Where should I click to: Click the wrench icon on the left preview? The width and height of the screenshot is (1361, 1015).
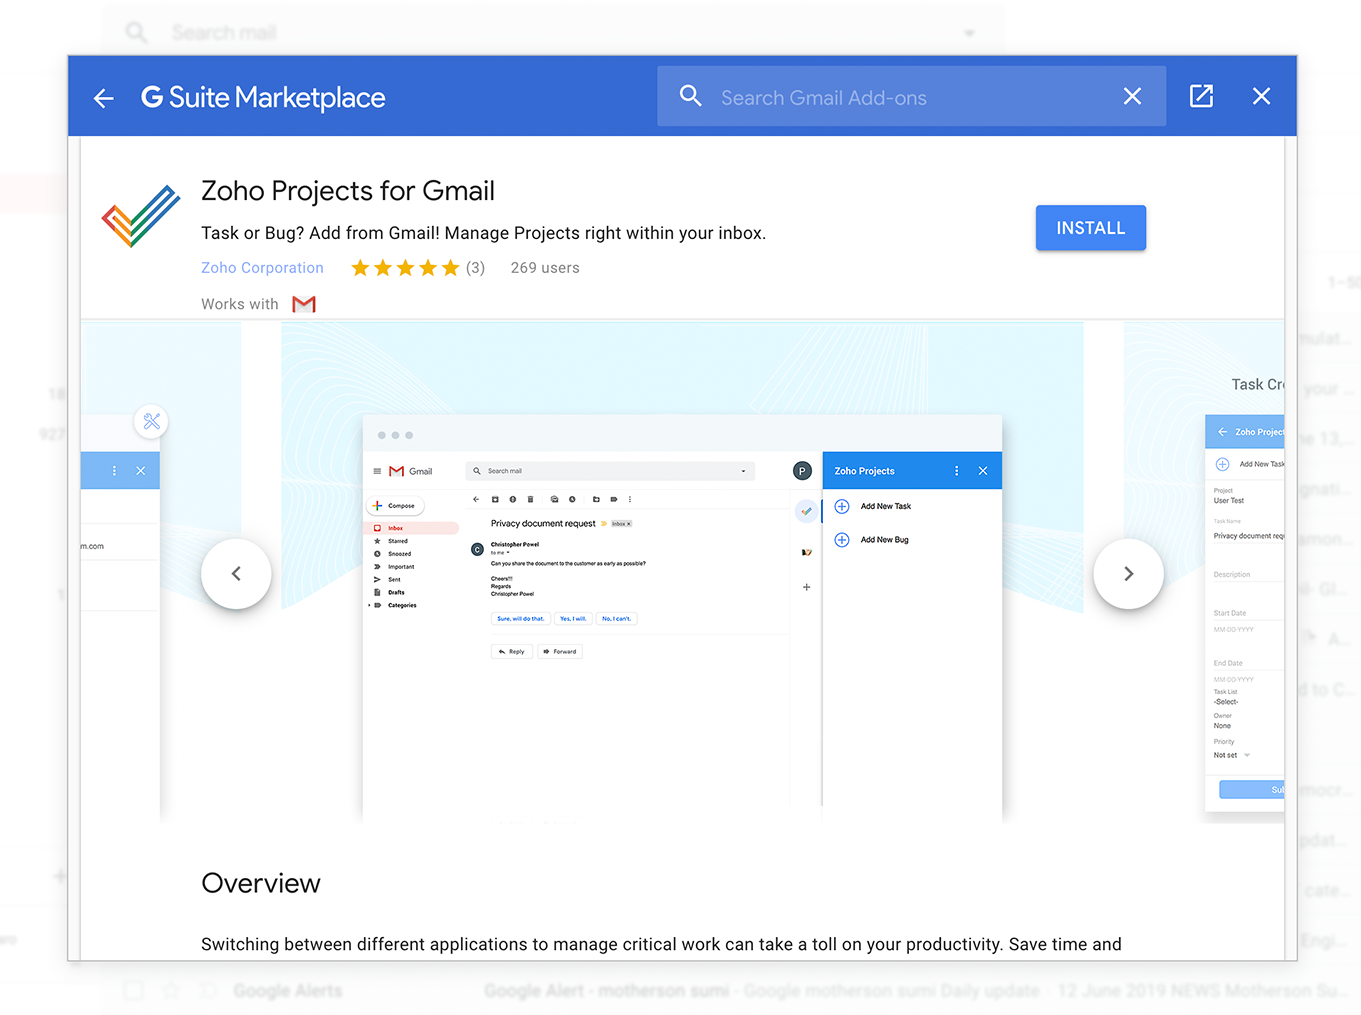coord(151,421)
